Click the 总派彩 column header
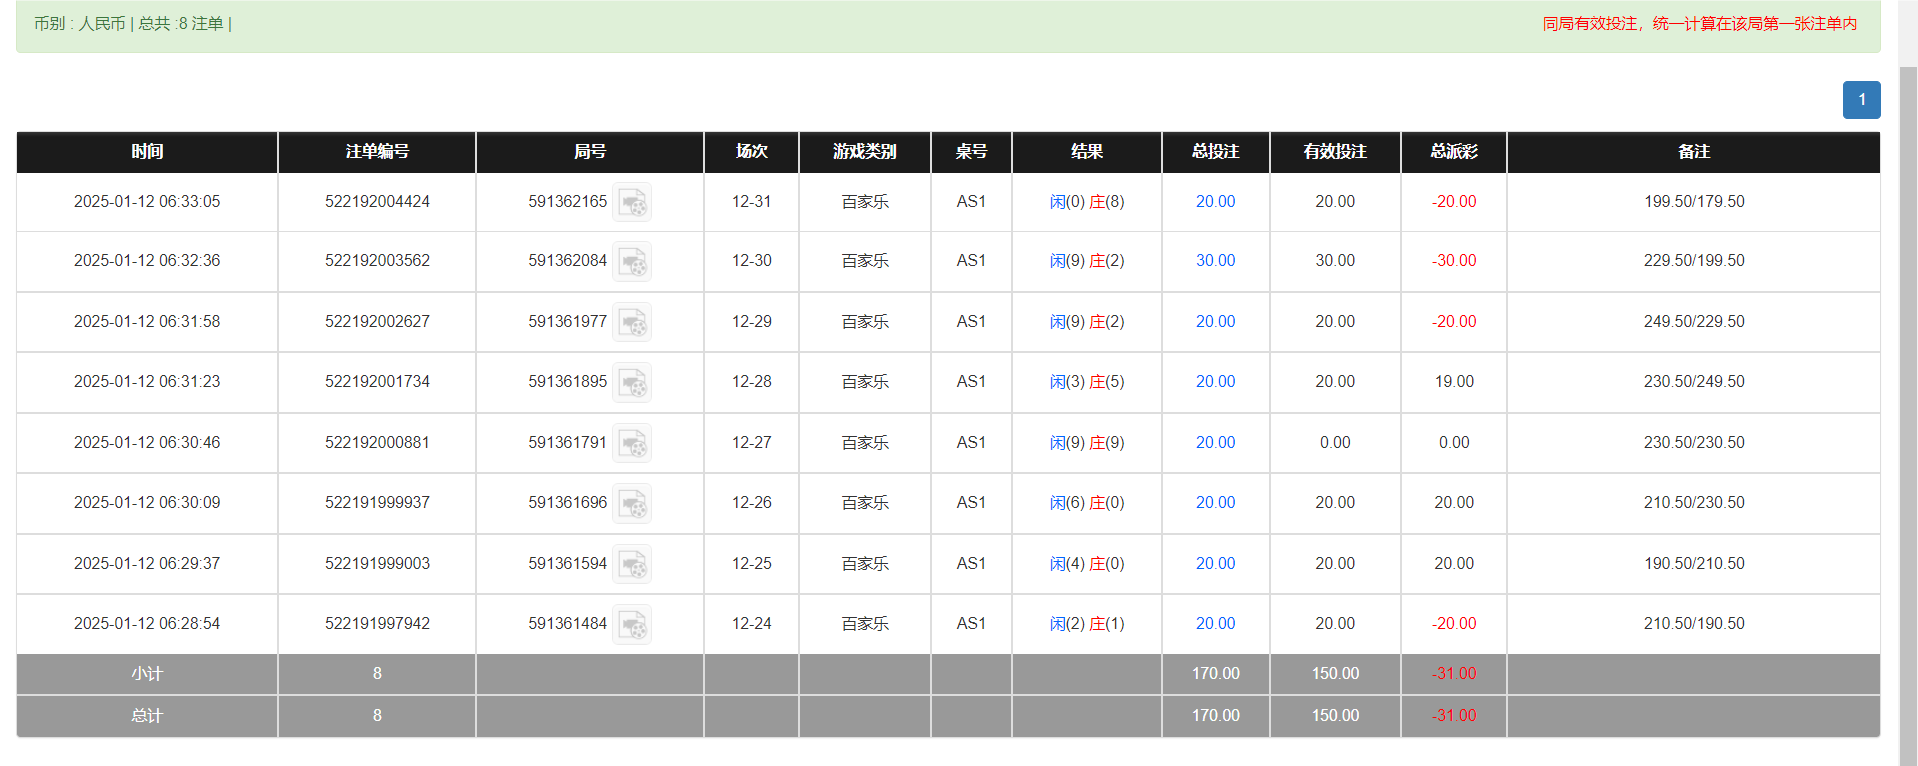This screenshot has height=766, width=1918. click(x=1453, y=152)
